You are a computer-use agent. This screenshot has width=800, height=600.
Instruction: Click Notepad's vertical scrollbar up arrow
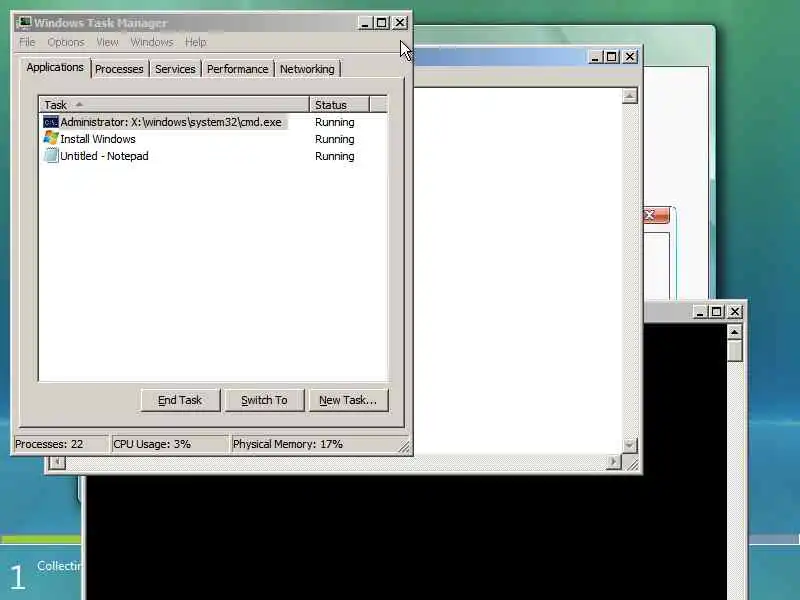coord(630,96)
